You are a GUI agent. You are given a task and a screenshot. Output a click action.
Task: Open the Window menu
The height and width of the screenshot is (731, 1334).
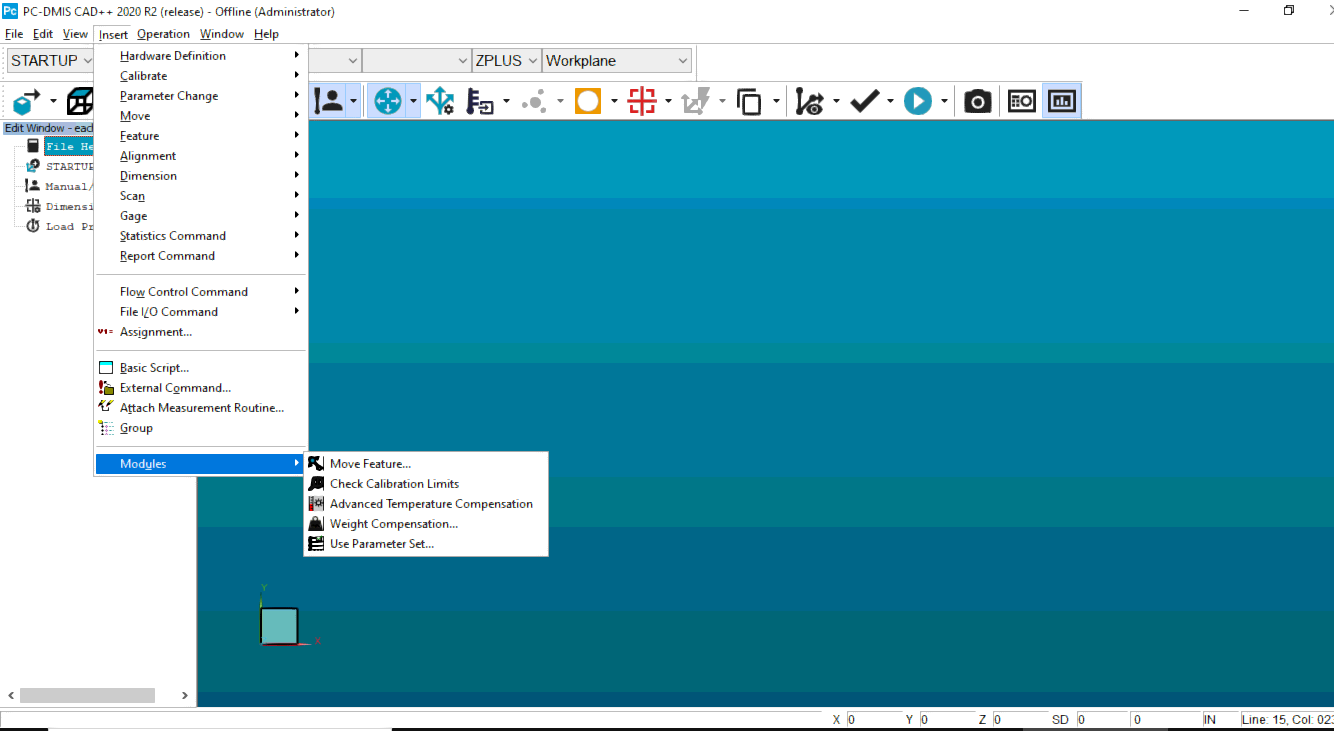coord(221,34)
